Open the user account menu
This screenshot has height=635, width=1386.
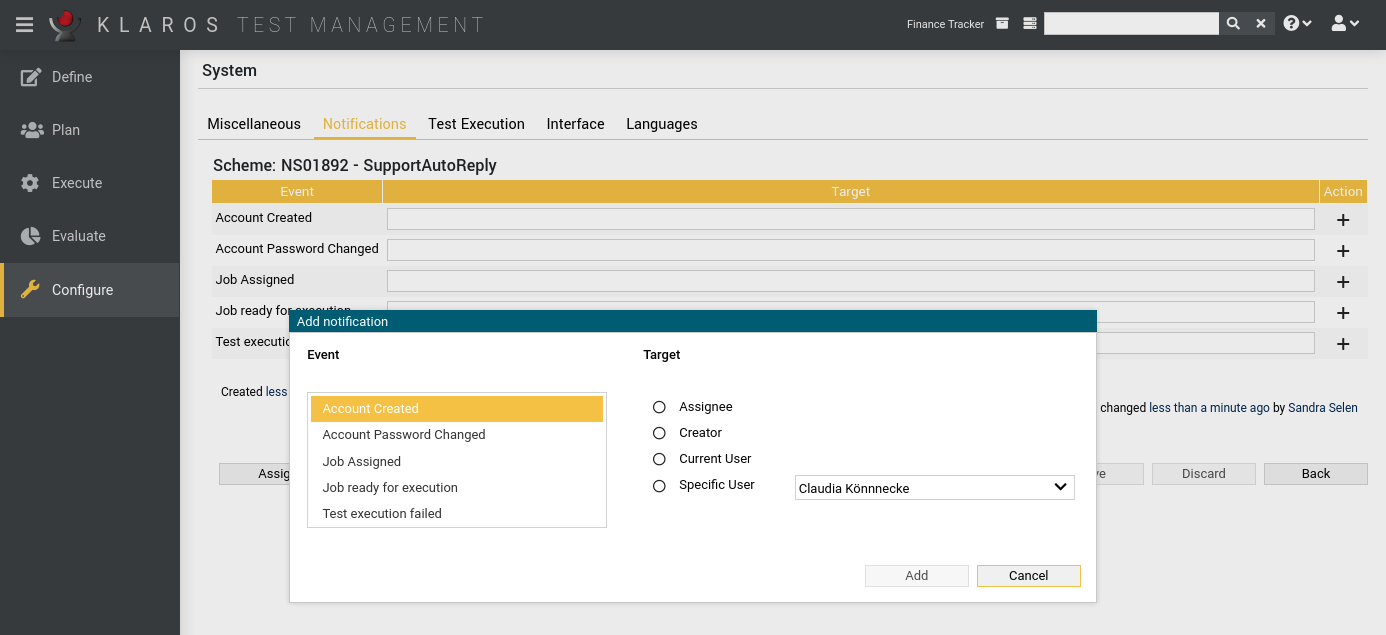[x=1345, y=24]
